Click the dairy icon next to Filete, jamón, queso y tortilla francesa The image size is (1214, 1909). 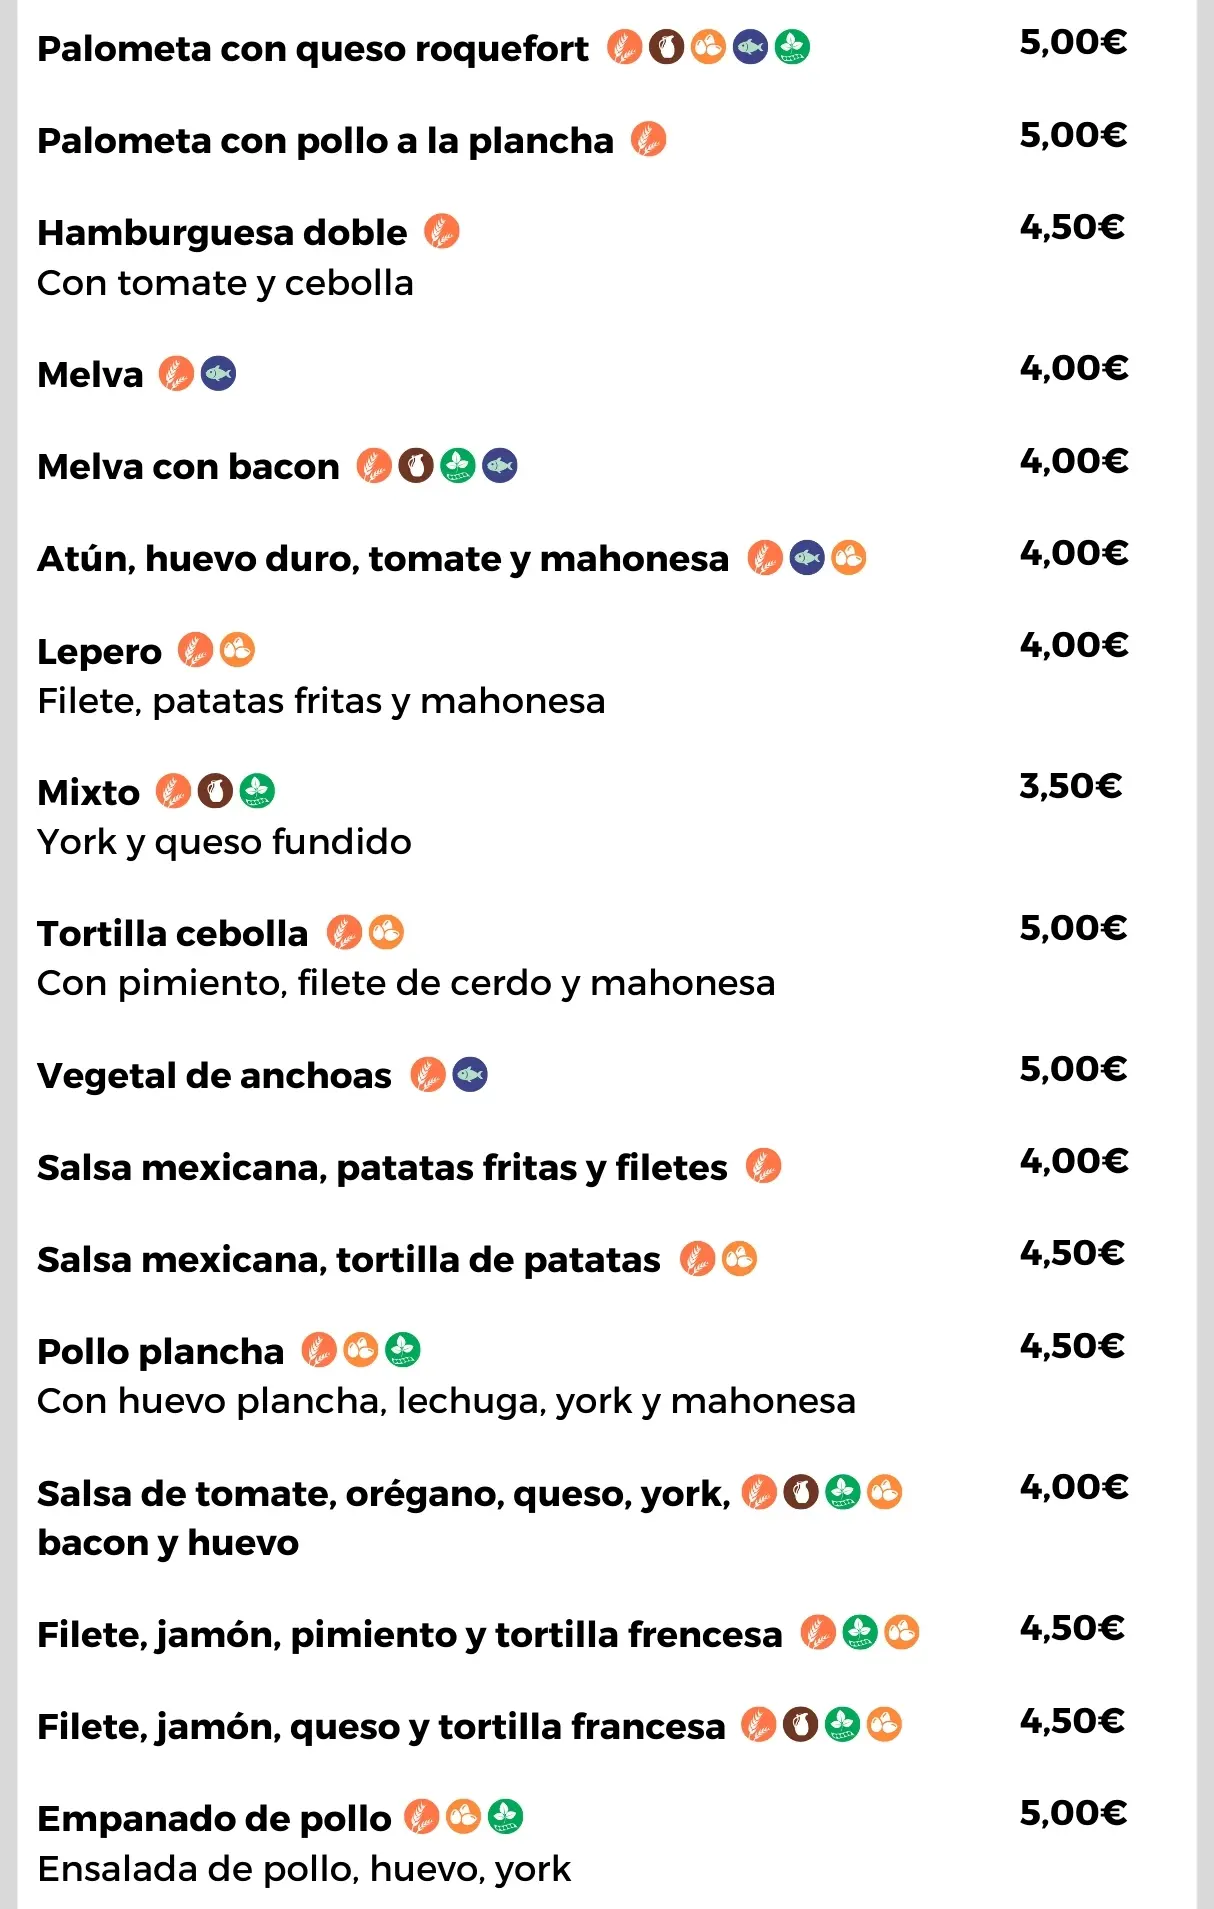pyautogui.click(x=800, y=1725)
